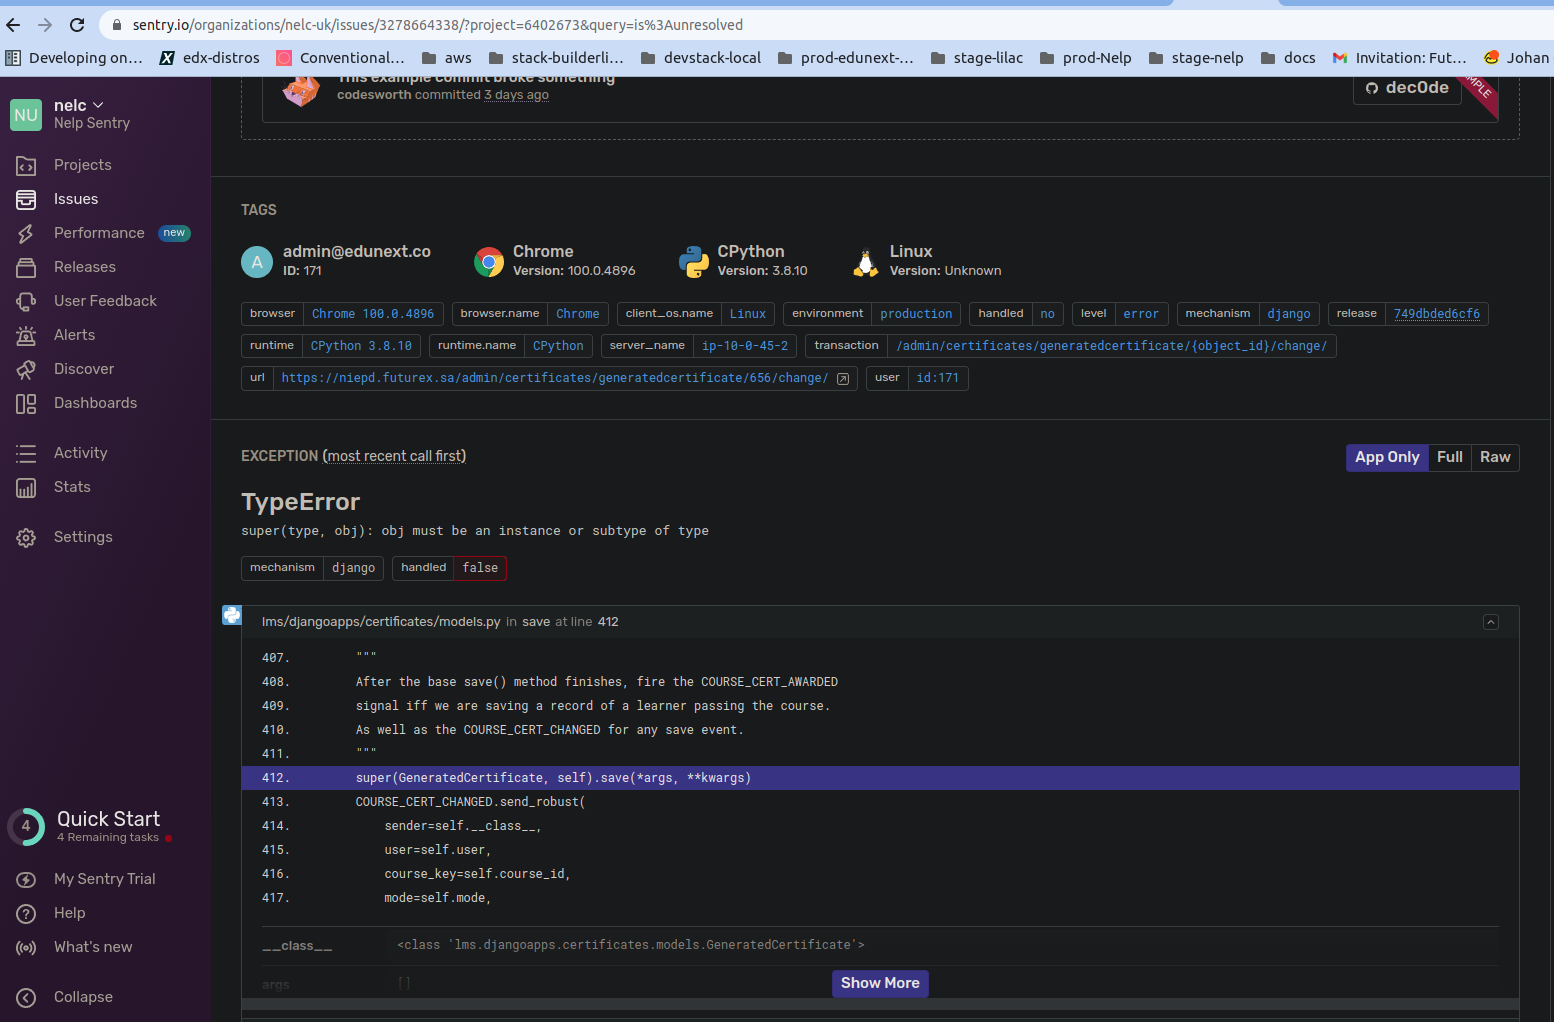The image size is (1554, 1022).
Task: Click the mechanism django tag value
Action: click(x=1289, y=314)
